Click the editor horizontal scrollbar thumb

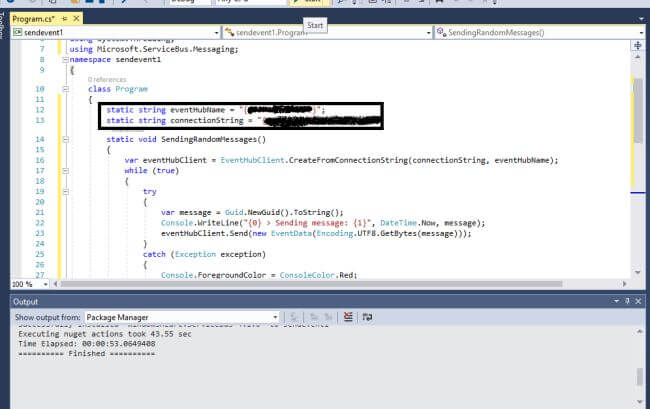pyautogui.click(x=311, y=284)
